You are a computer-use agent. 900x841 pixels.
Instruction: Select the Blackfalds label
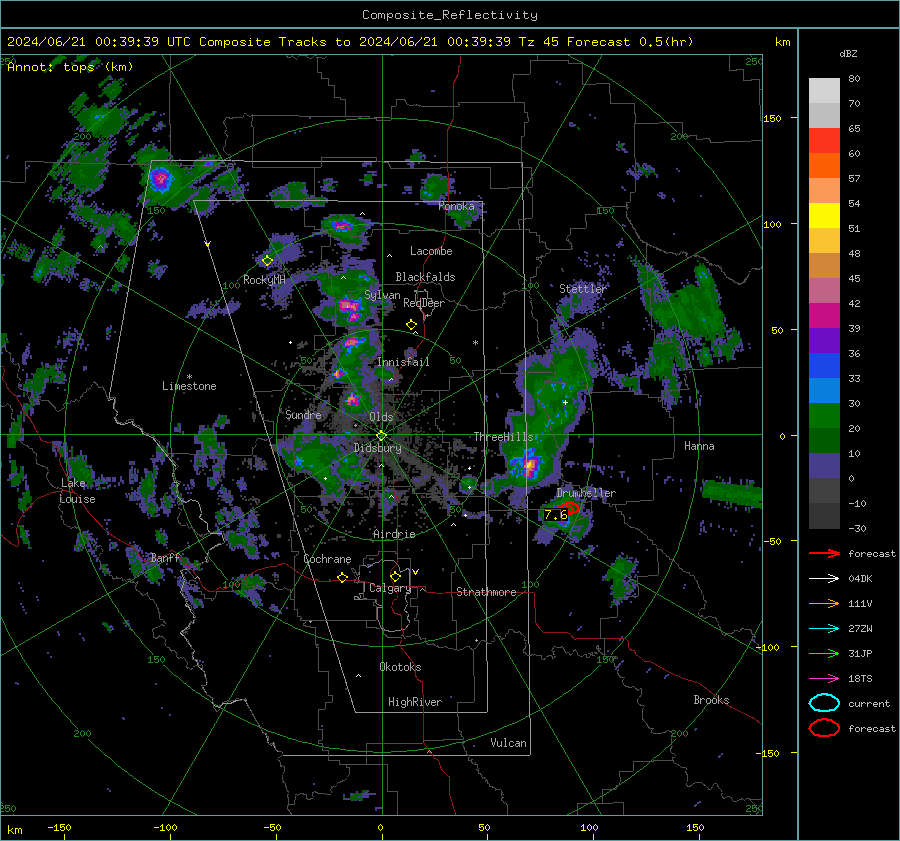(425, 277)
